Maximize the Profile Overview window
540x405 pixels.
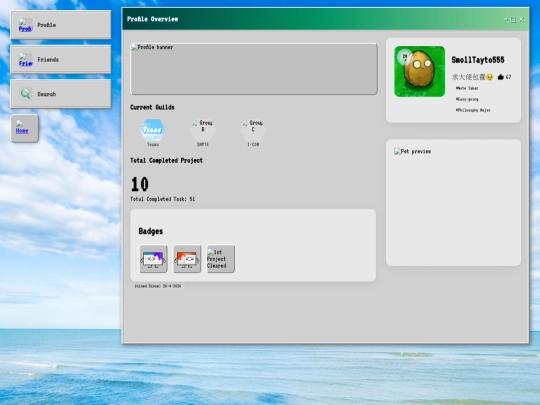513,20
